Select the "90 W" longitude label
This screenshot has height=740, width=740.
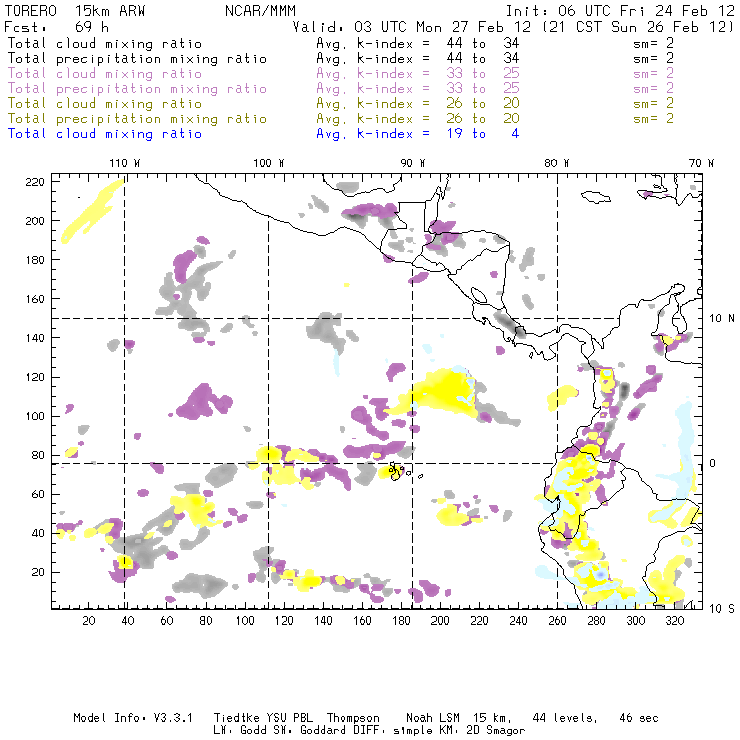(x=413, y=163)
